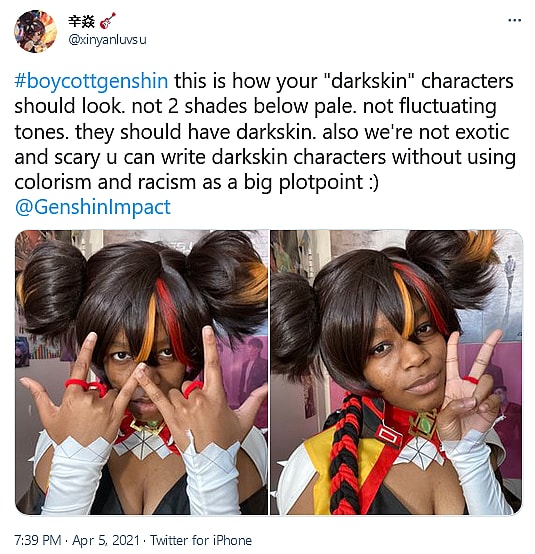Click the Apr 5, 2021 date
The width and height of the screenshot is (535, 554).
coord(106,540)
